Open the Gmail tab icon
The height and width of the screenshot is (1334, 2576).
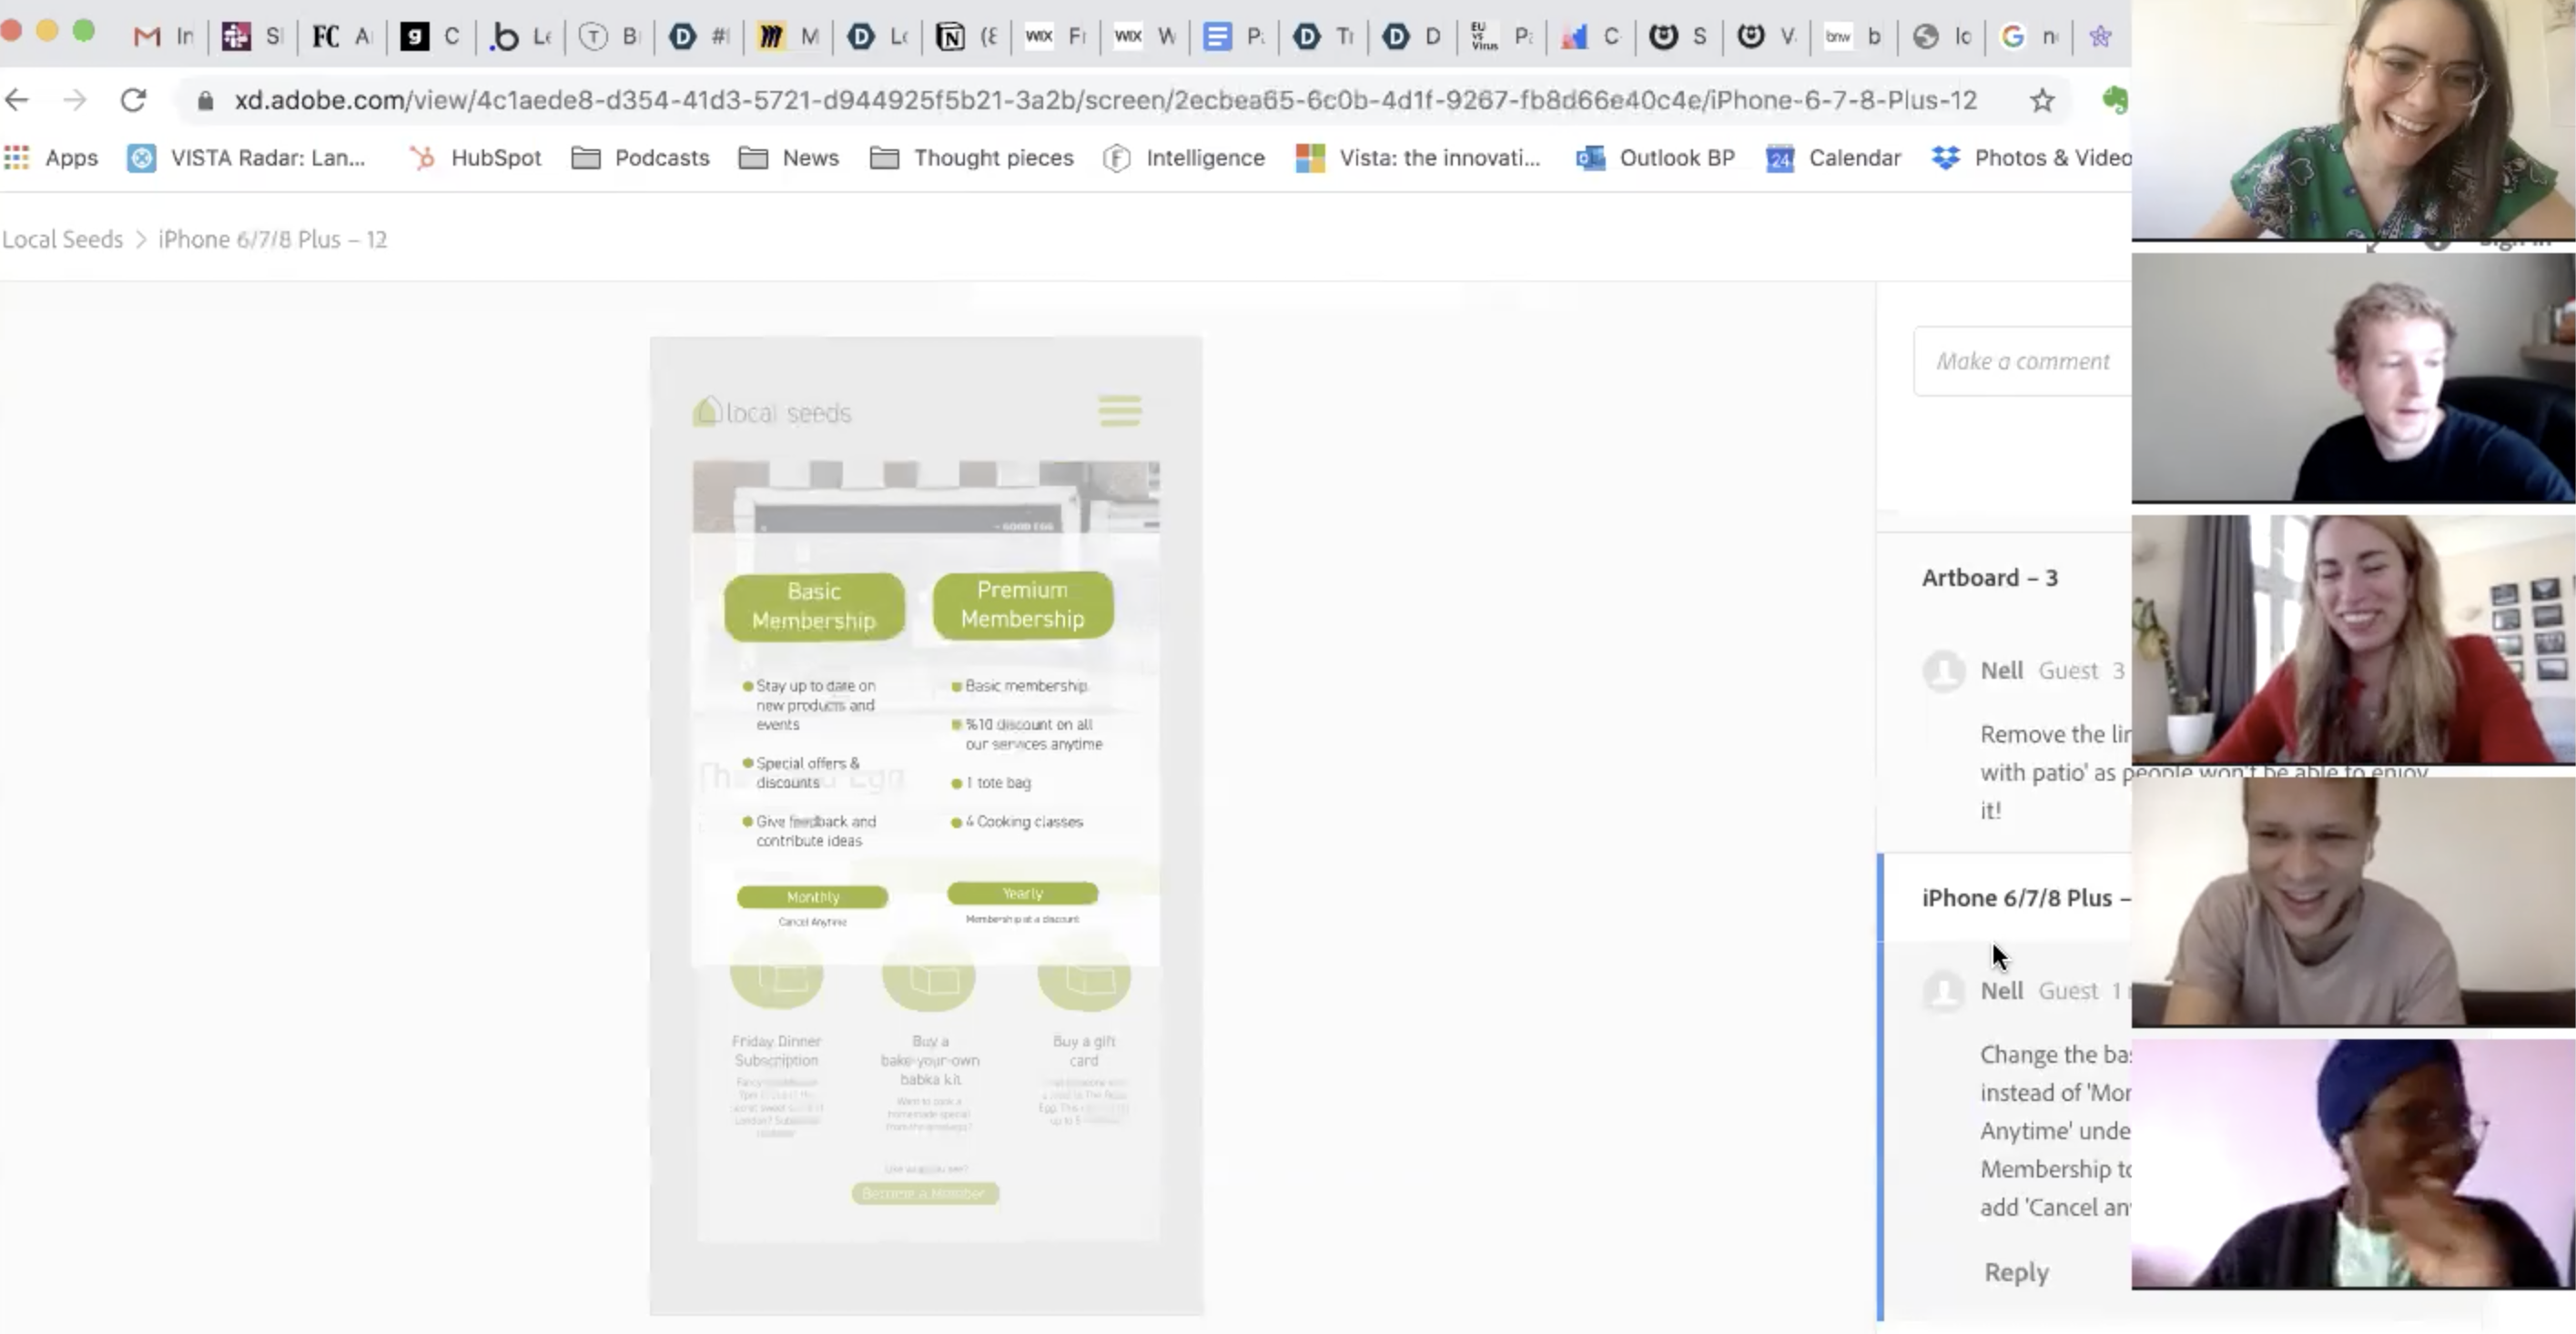coord(147,37)
